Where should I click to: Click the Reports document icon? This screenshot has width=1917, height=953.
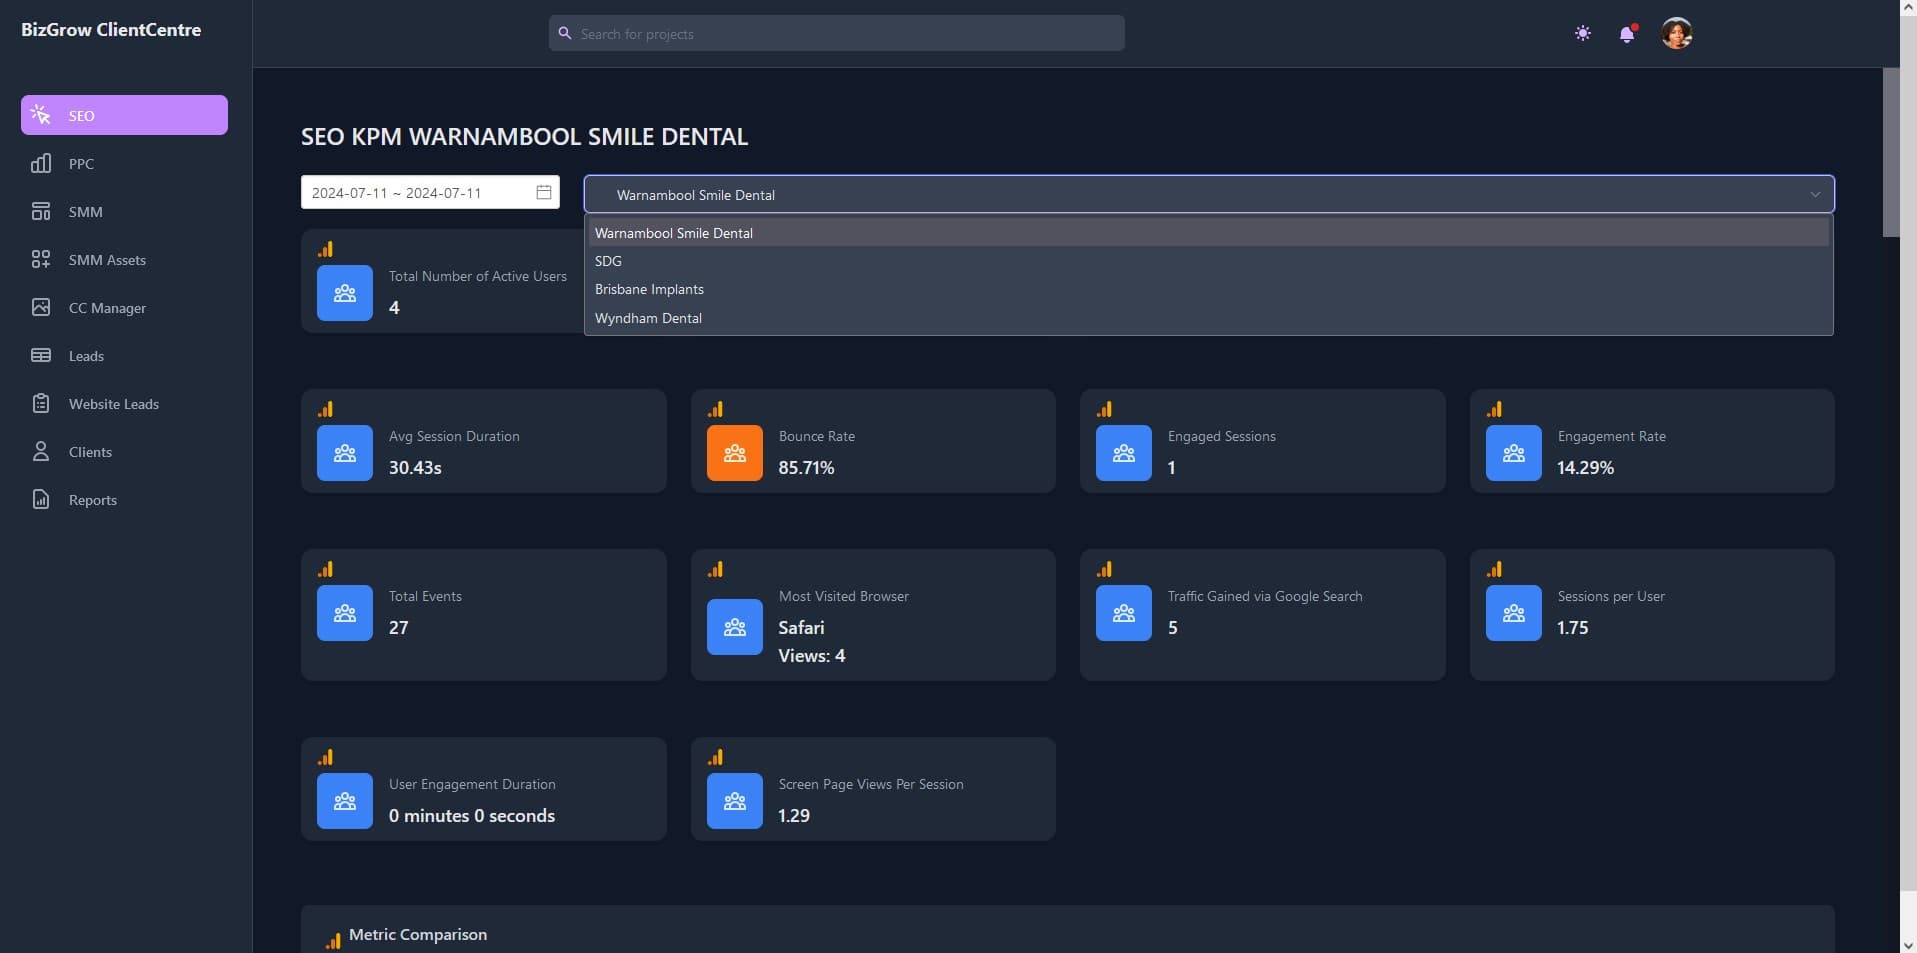point(41,499)
